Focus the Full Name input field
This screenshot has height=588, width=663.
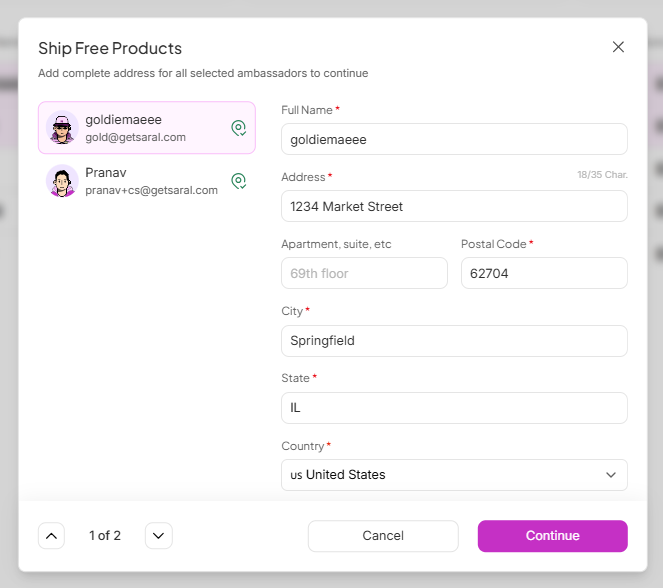454,139
